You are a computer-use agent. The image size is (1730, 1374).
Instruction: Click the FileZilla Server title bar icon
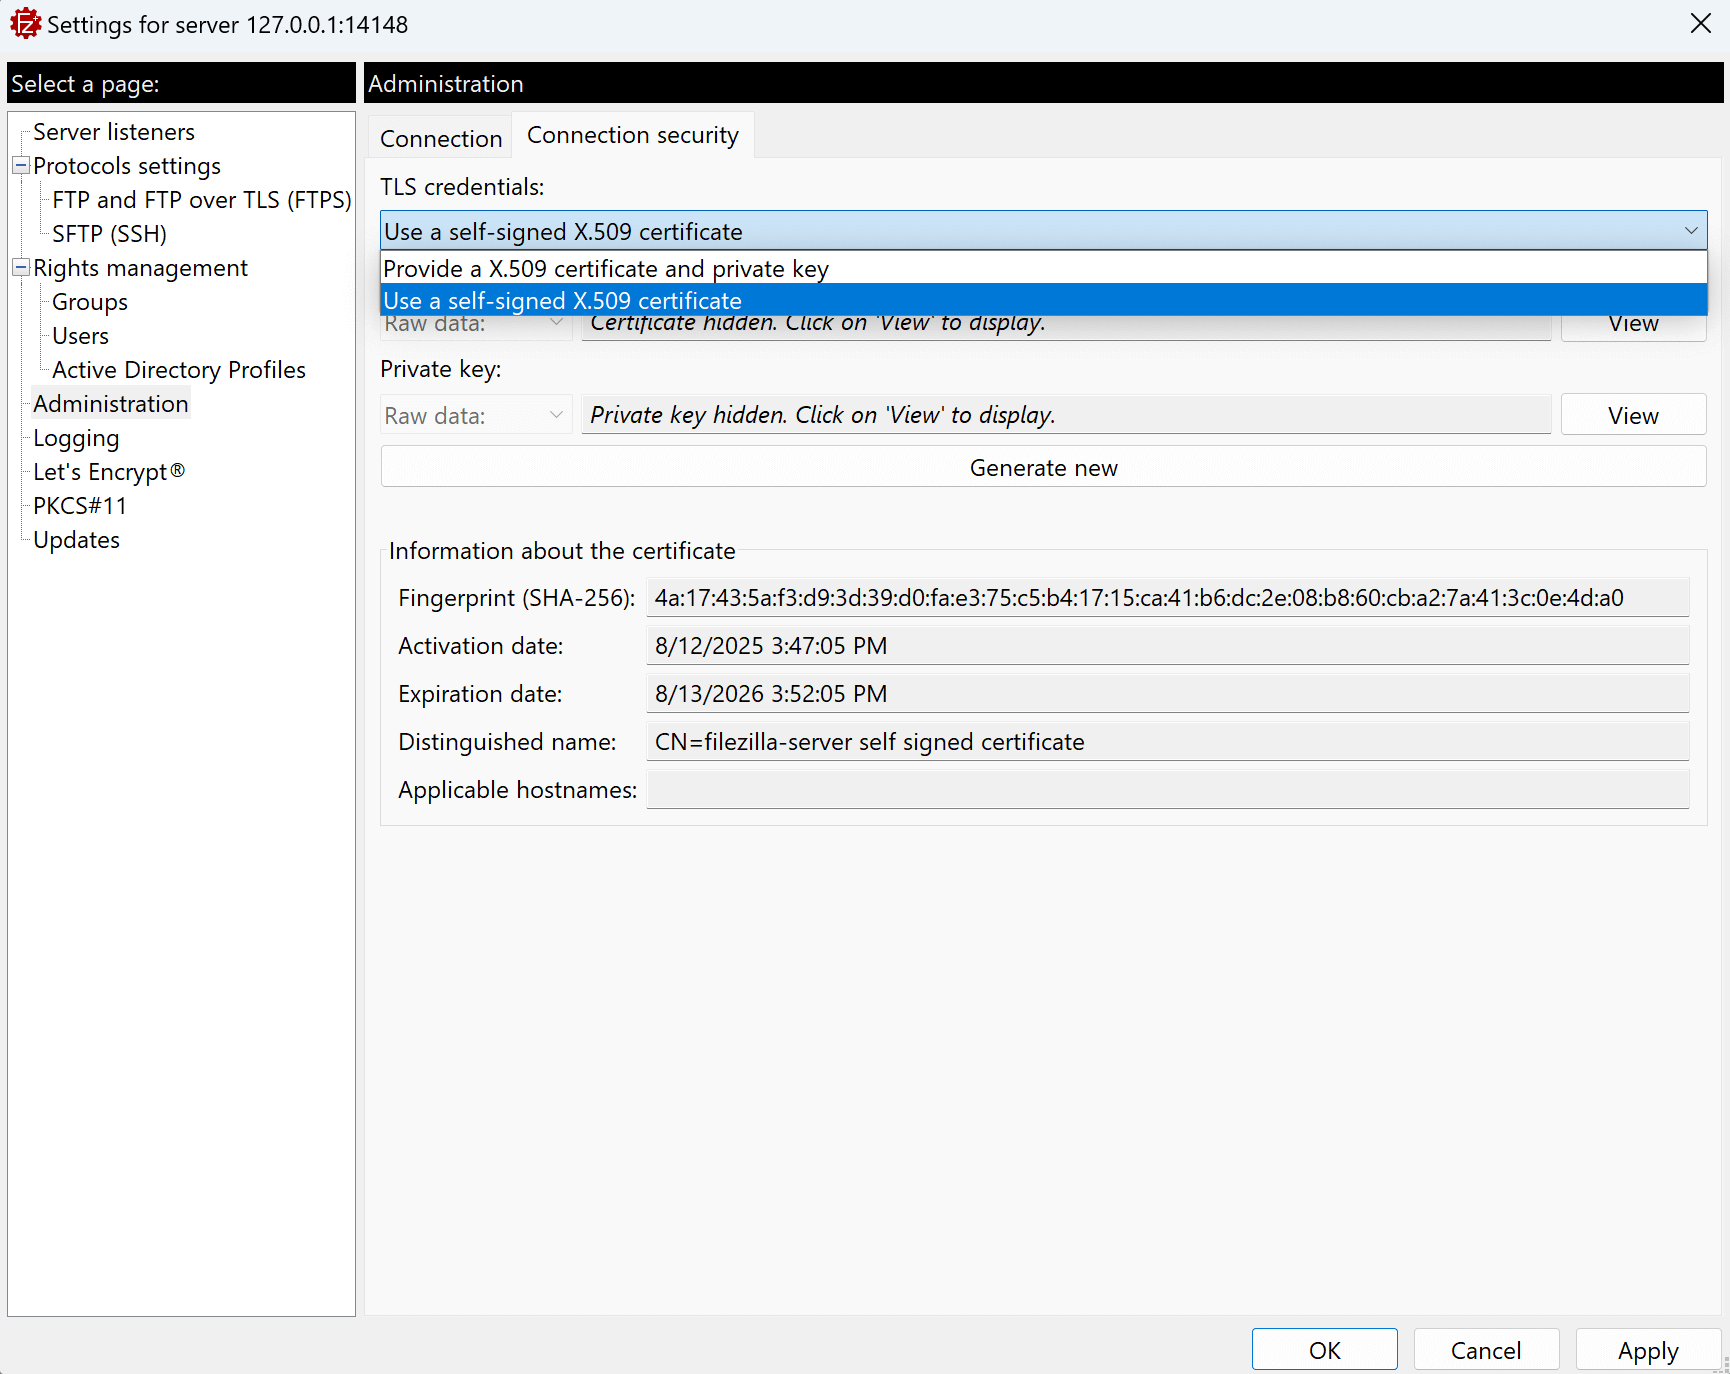[x=25, y=23]
